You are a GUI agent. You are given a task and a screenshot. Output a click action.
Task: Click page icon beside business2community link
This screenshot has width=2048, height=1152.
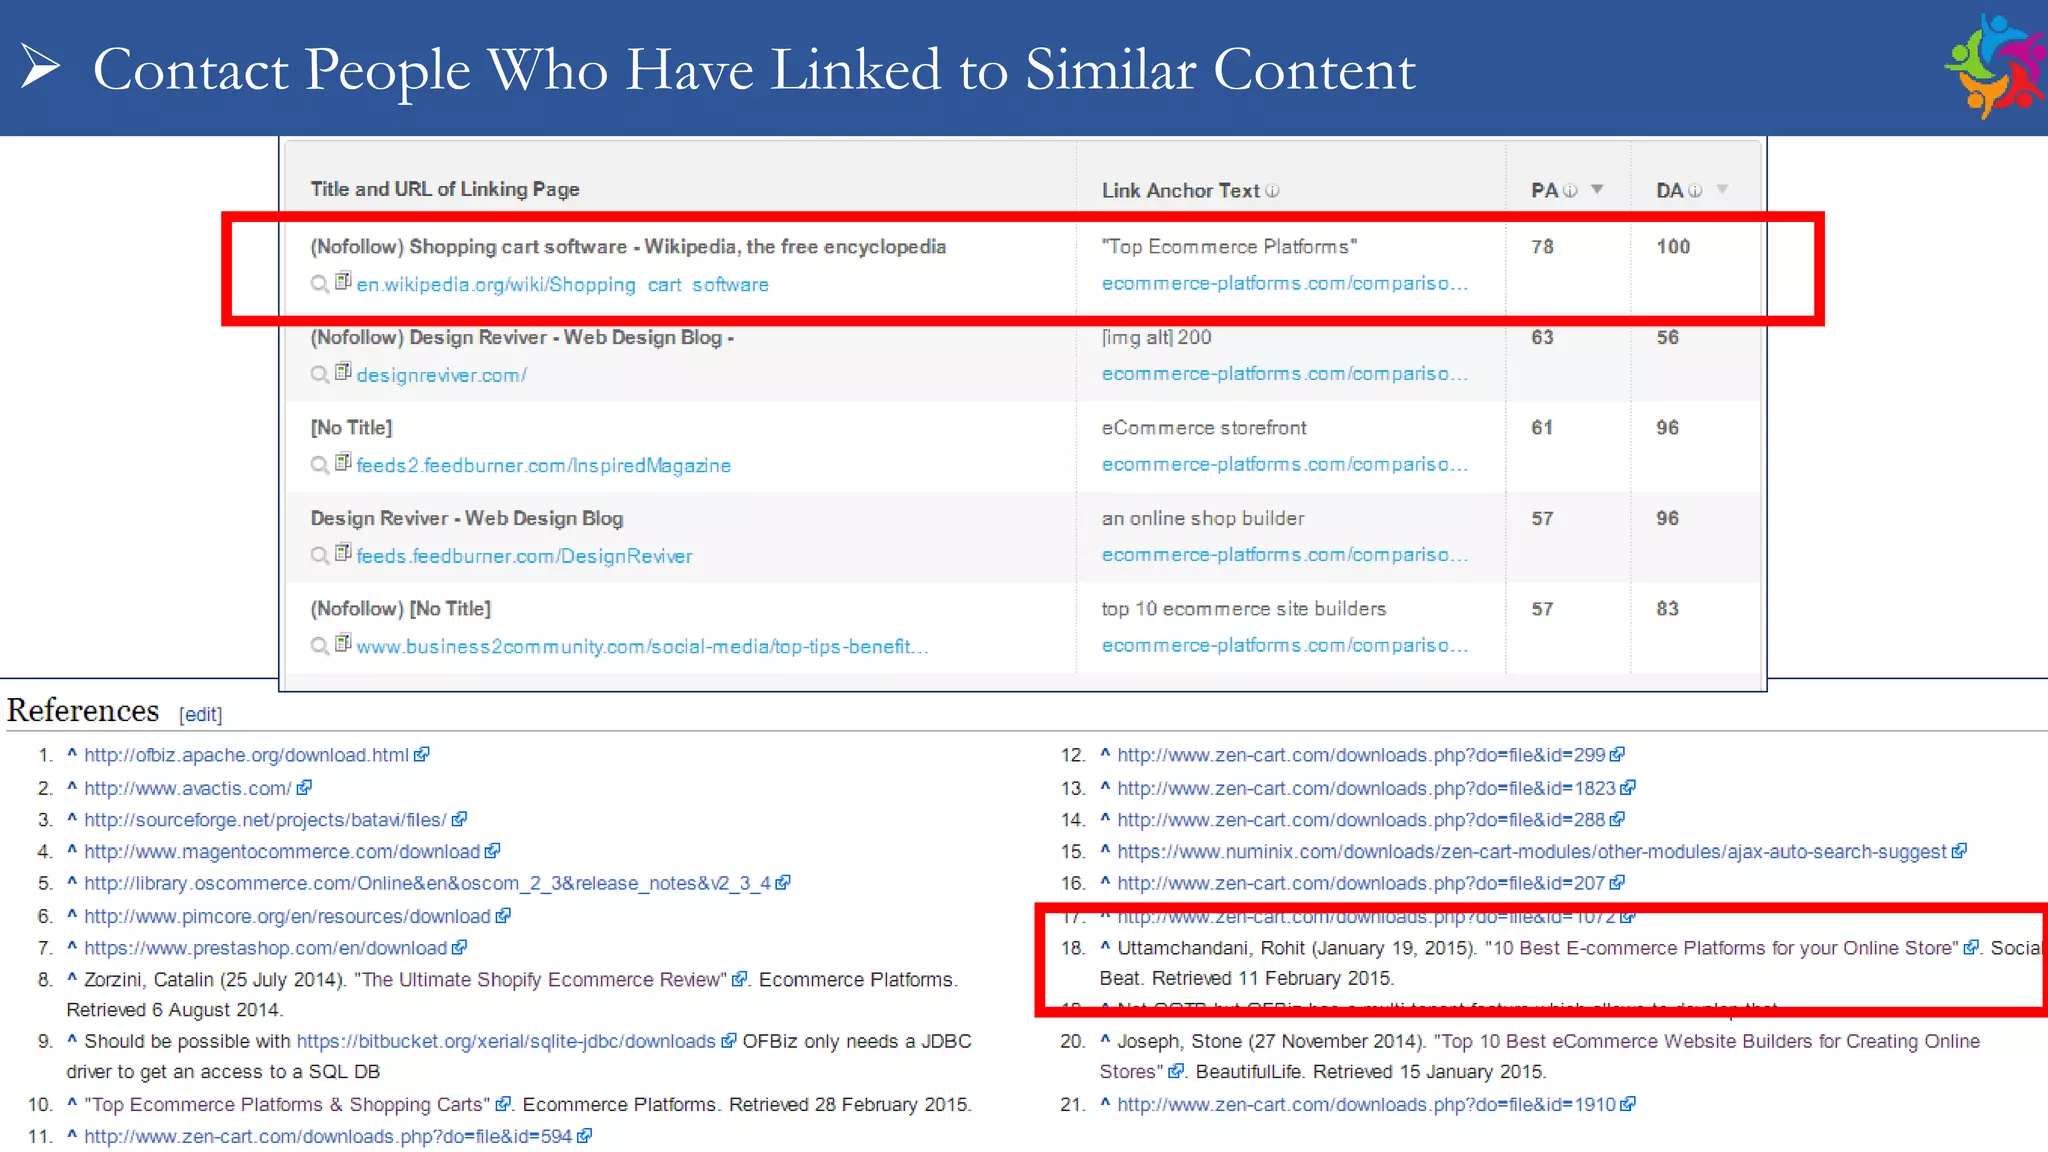point(343,644)
